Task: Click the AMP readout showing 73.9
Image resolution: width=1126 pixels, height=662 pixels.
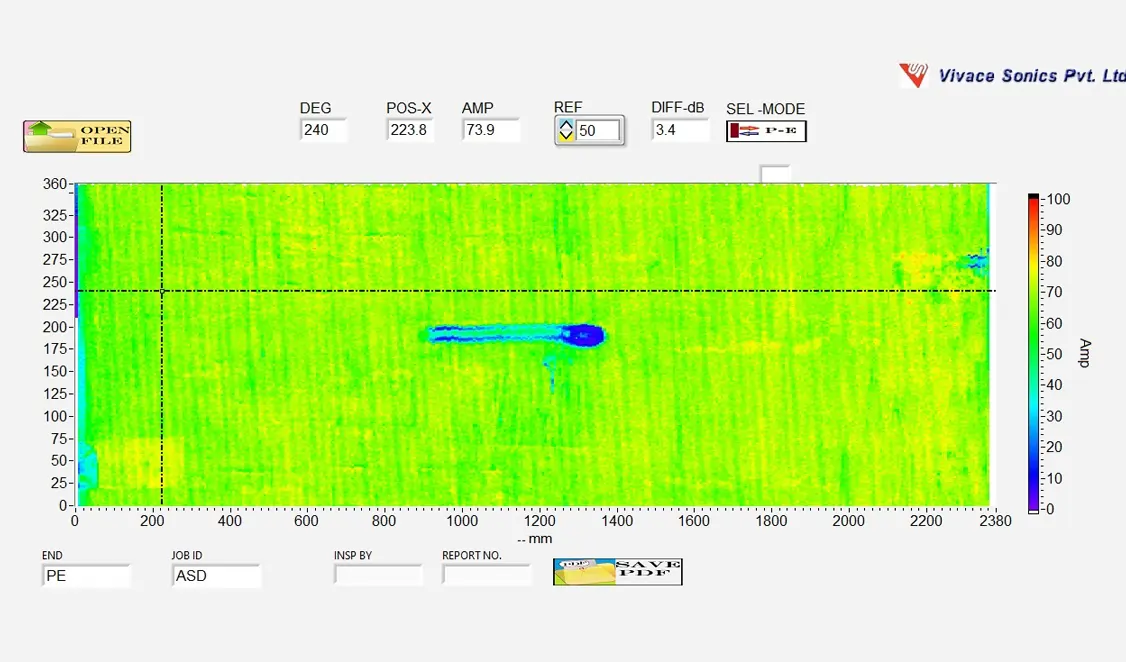Action: 490,130
